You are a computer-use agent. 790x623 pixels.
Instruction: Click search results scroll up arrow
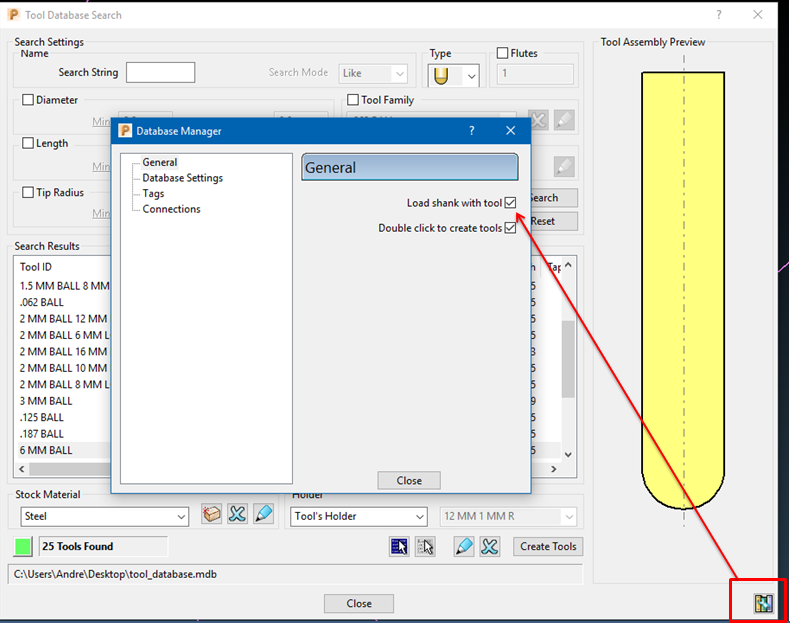tap(568, 265)
